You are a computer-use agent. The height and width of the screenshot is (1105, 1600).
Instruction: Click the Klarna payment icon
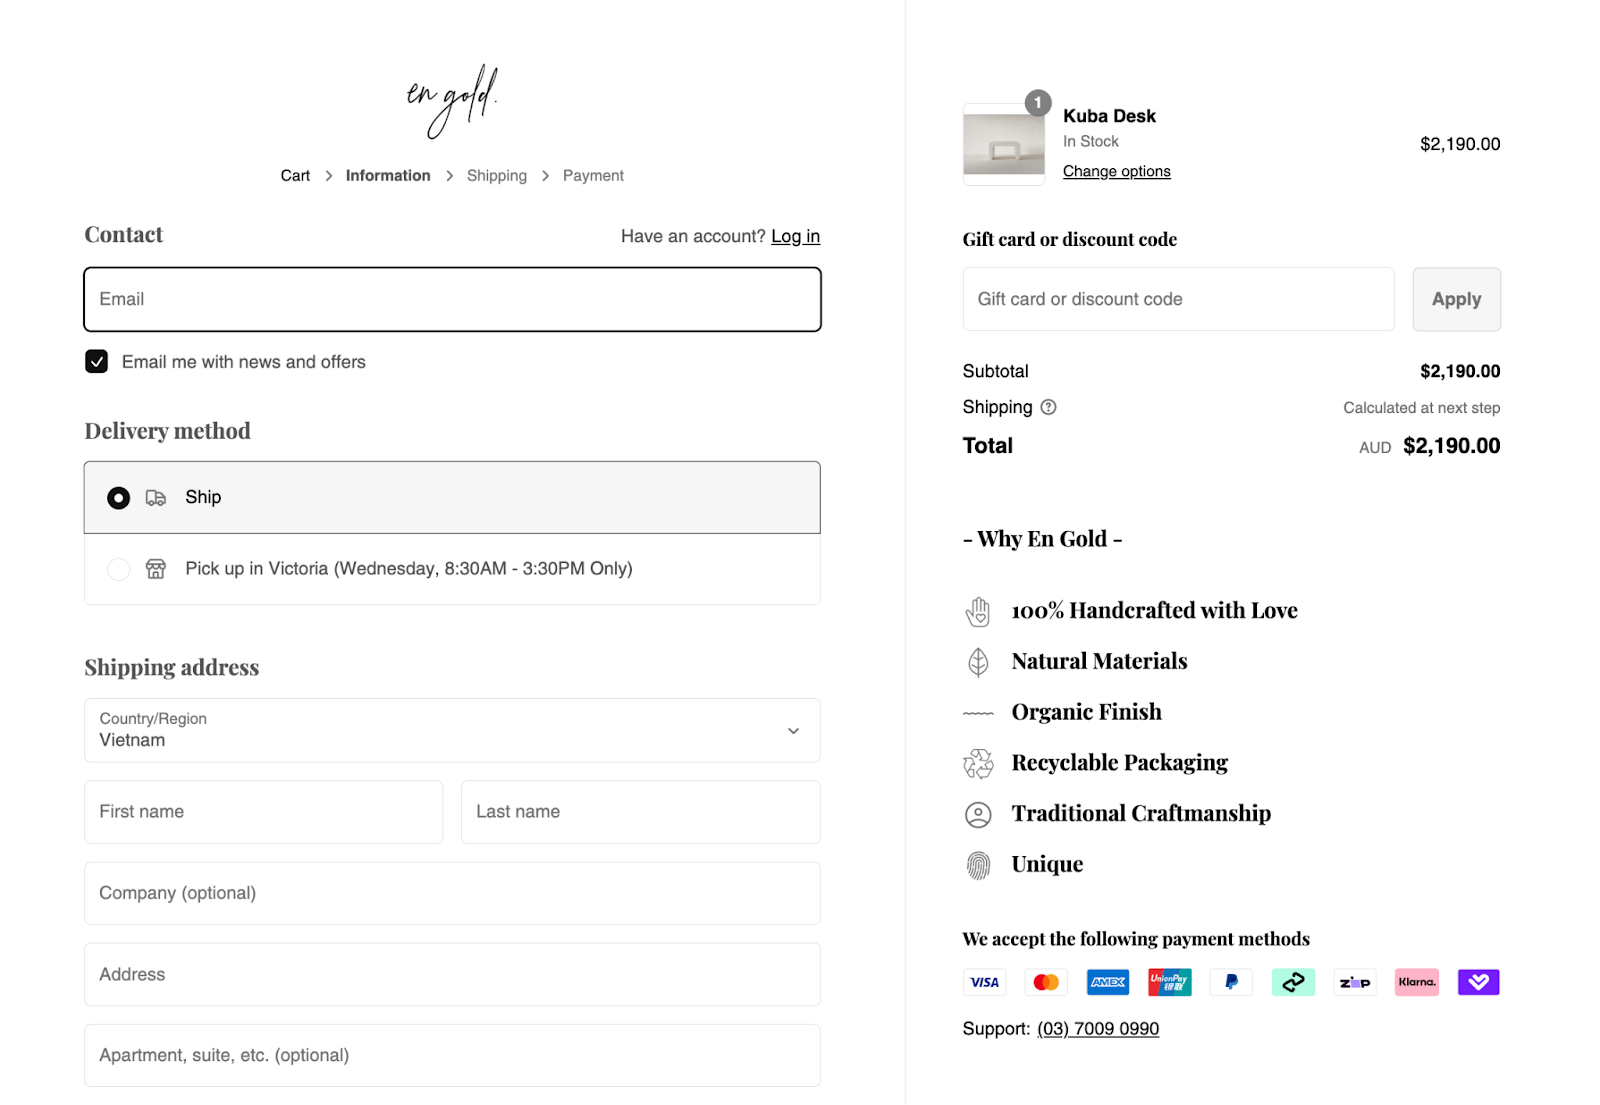pyautogui.click(x=1417, y=982)
